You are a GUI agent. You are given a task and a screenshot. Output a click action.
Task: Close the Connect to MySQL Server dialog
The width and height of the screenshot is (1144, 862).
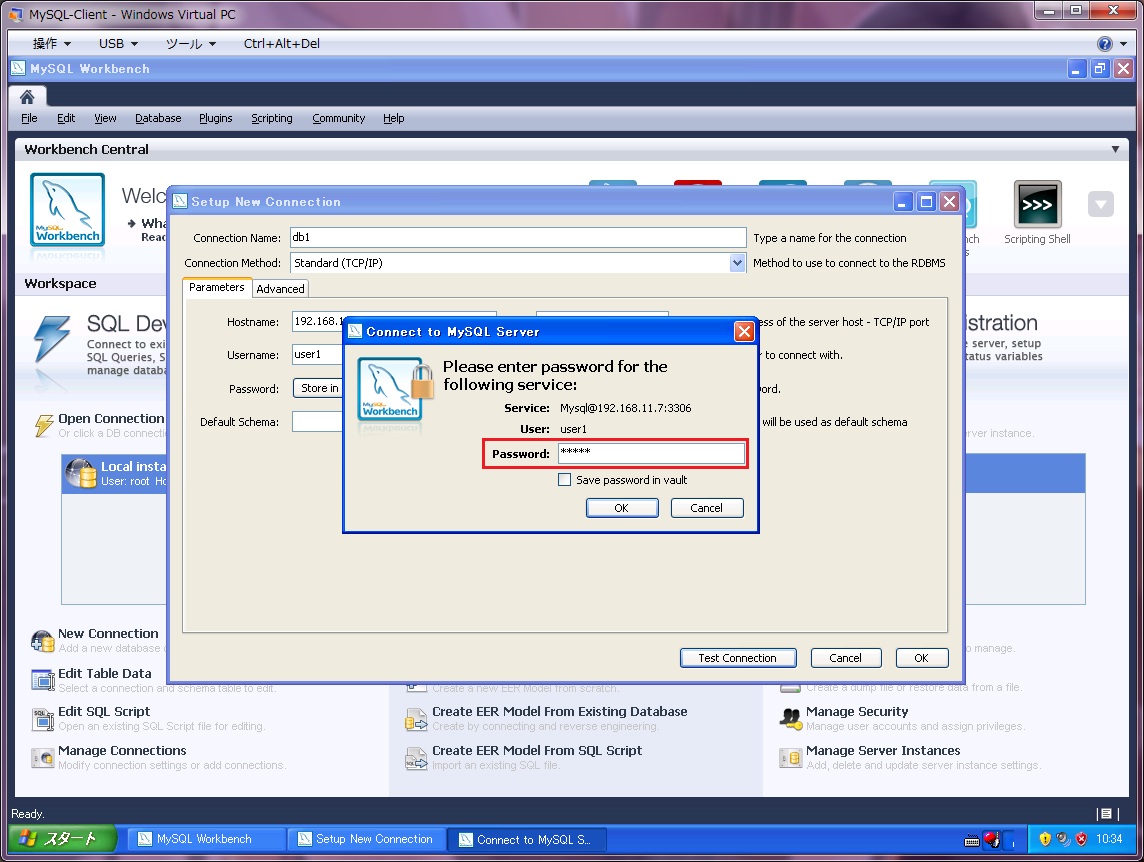[x=744, y=332]
